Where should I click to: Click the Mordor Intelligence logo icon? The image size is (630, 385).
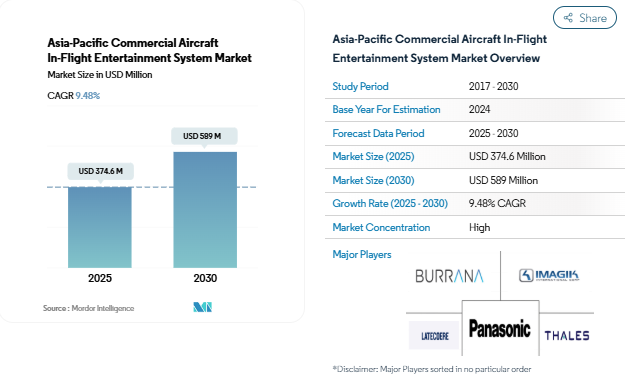point(202,307)
